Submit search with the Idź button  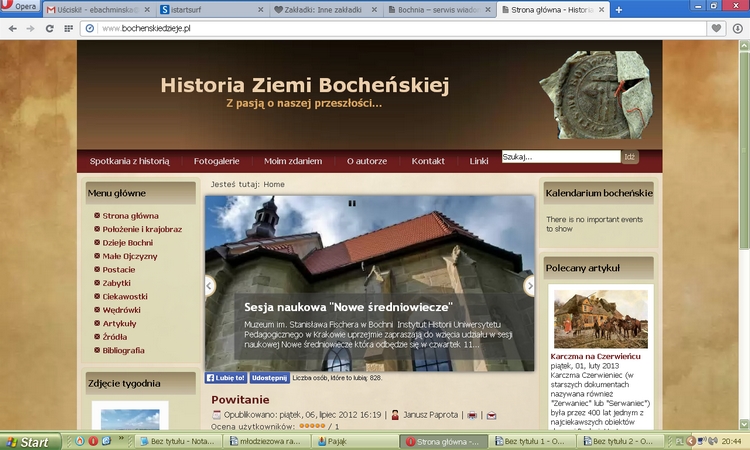coord(630,157)
